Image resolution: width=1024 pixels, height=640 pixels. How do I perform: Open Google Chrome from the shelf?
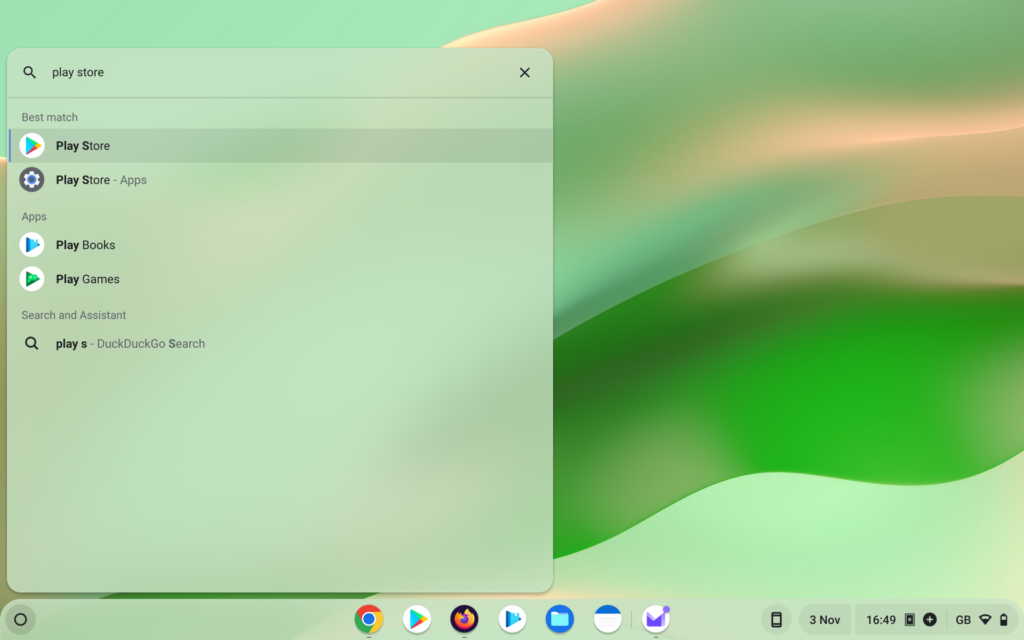pyautogui.click(x=369, y=619)
